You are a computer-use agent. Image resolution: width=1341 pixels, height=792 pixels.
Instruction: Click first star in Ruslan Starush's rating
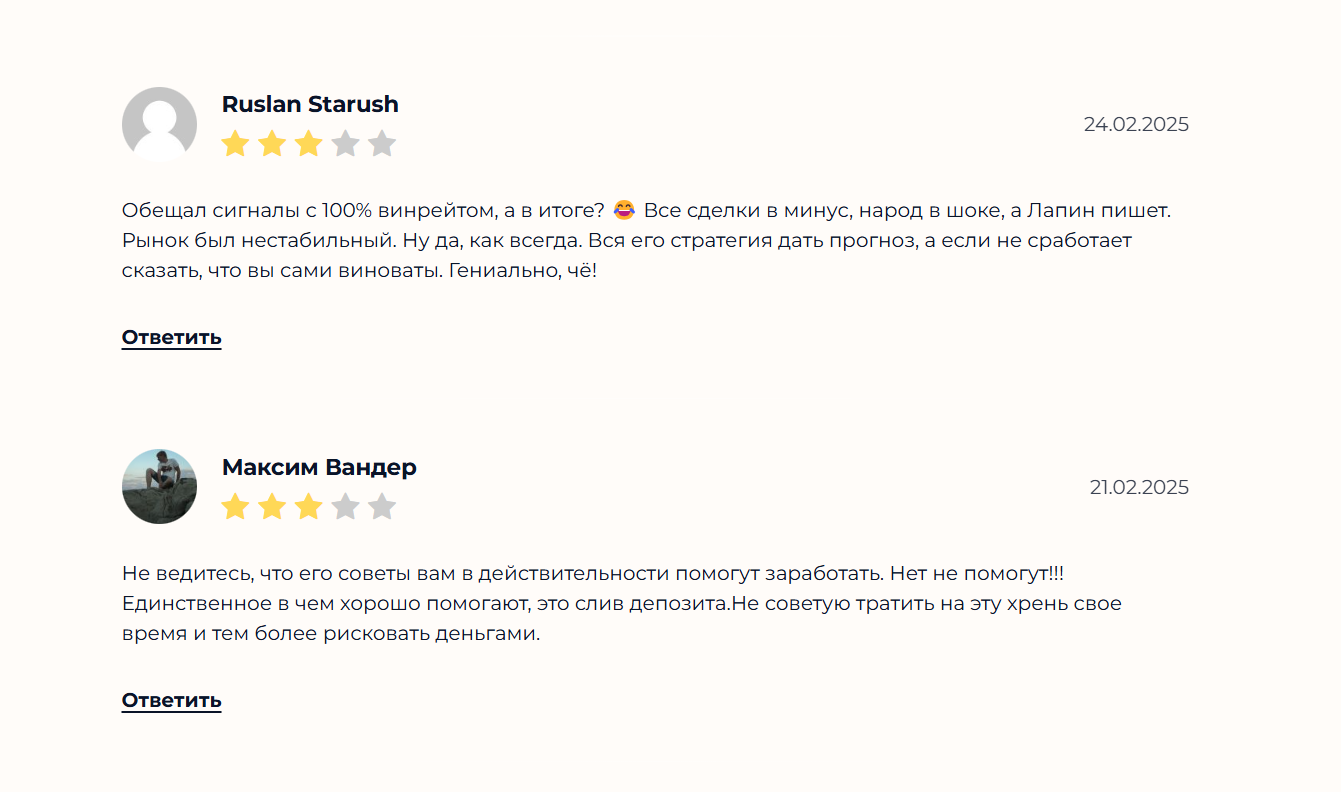click(235, 144)
